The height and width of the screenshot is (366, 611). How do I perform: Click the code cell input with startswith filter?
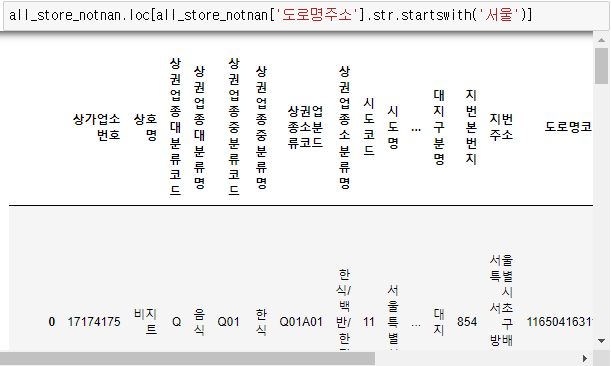coord(306,15)
